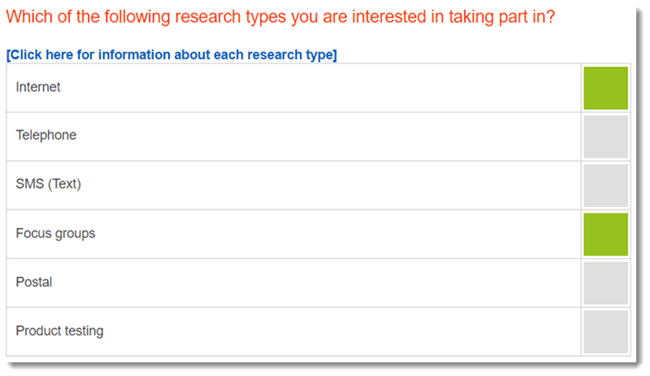Screen dimensions: 650x376
Task: Deselect the green Focus groups checkbox
Action: 605,234
